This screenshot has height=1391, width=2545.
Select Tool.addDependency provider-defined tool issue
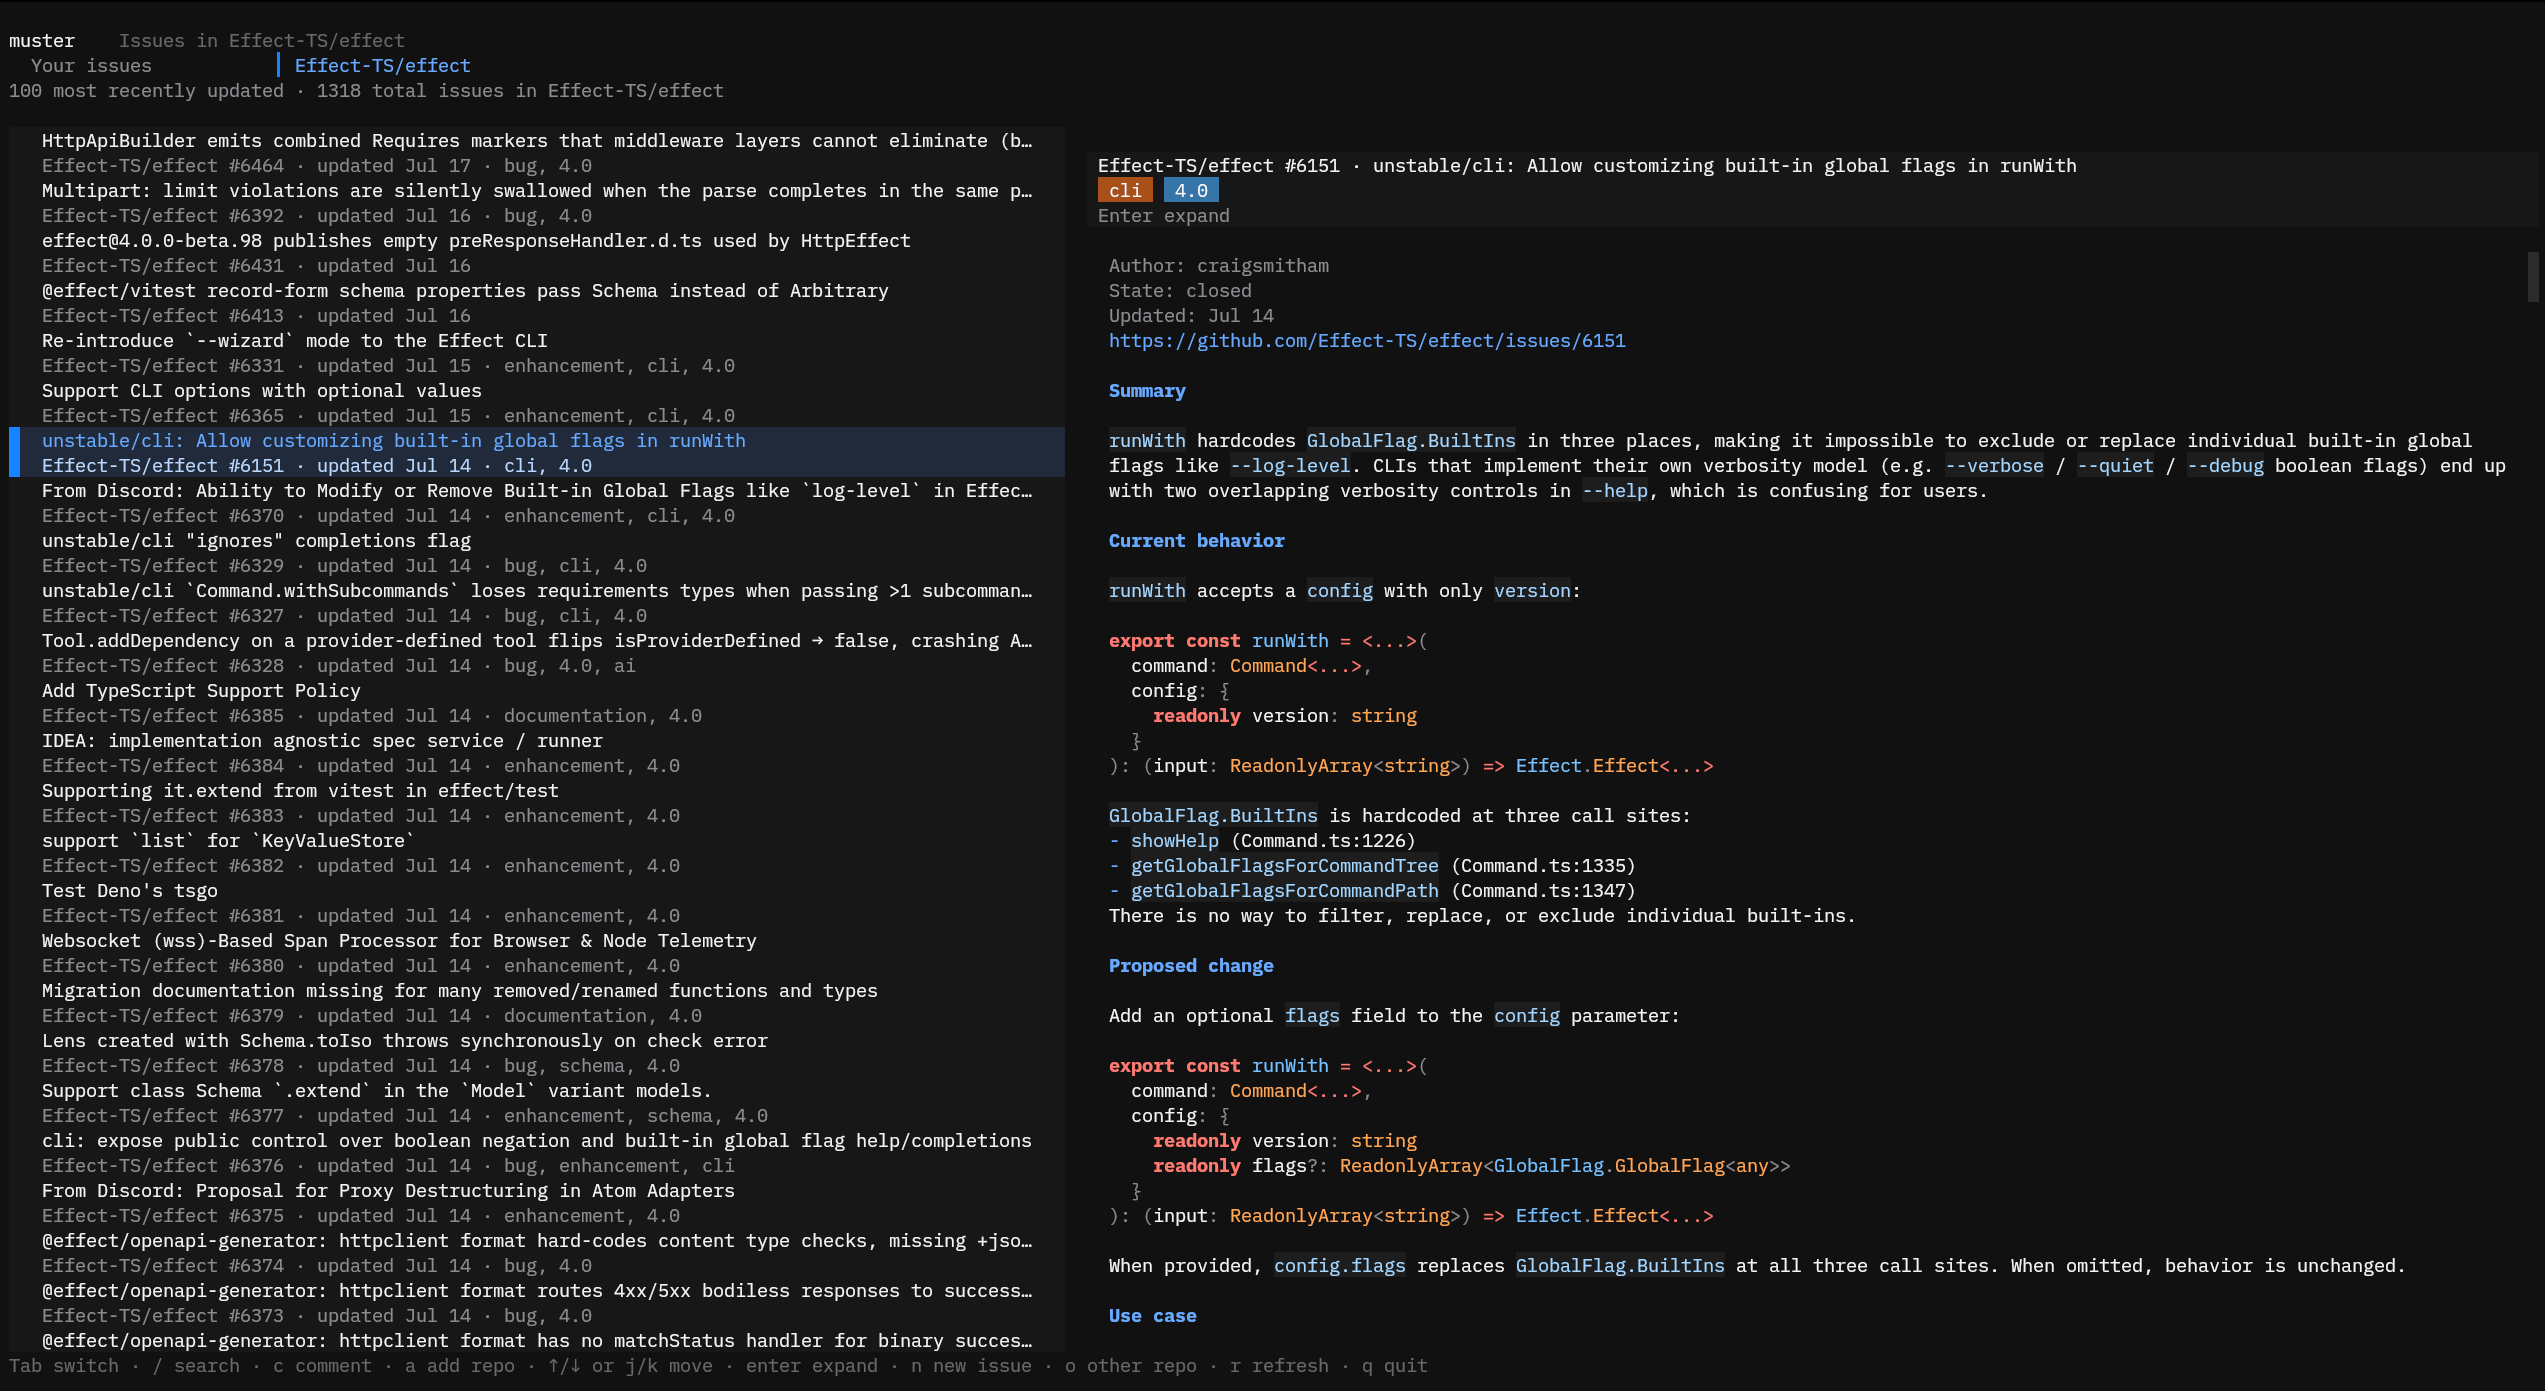537,653
